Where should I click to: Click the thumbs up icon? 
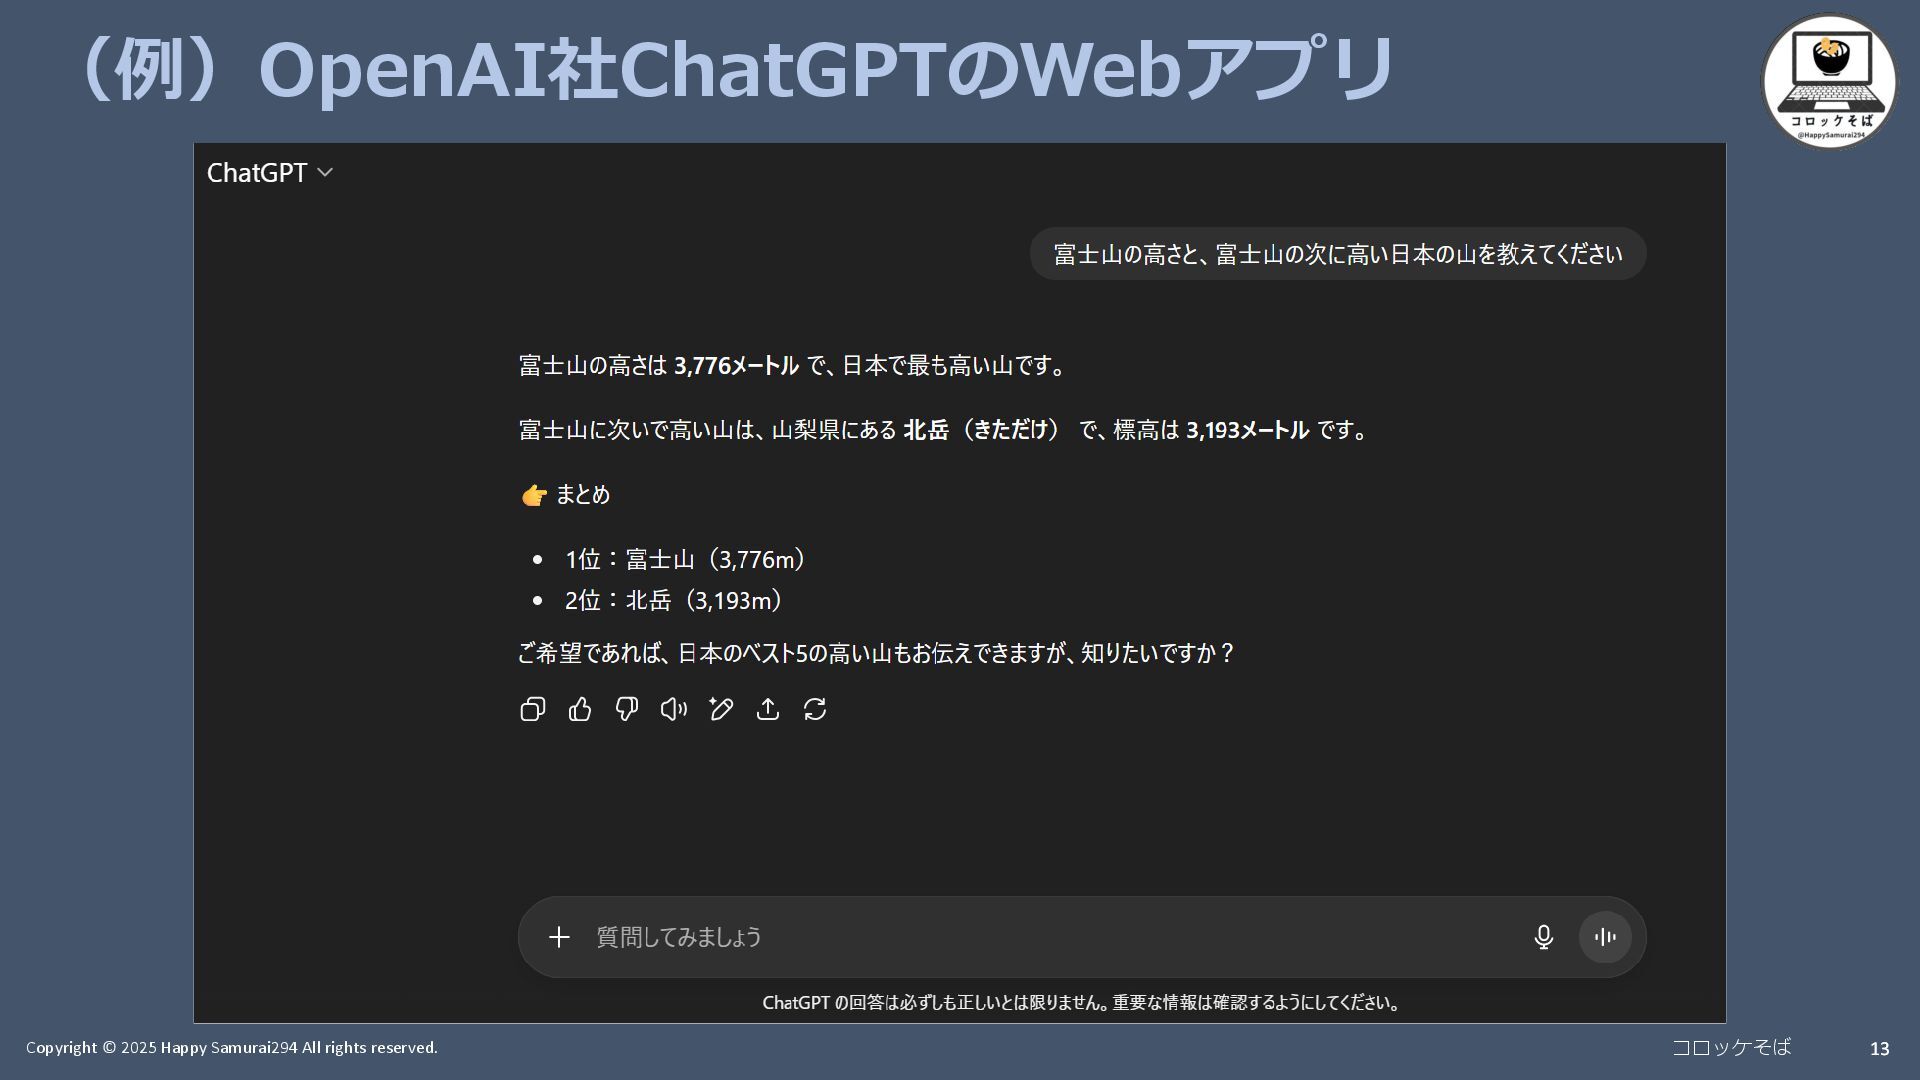[x=580, y=709]
